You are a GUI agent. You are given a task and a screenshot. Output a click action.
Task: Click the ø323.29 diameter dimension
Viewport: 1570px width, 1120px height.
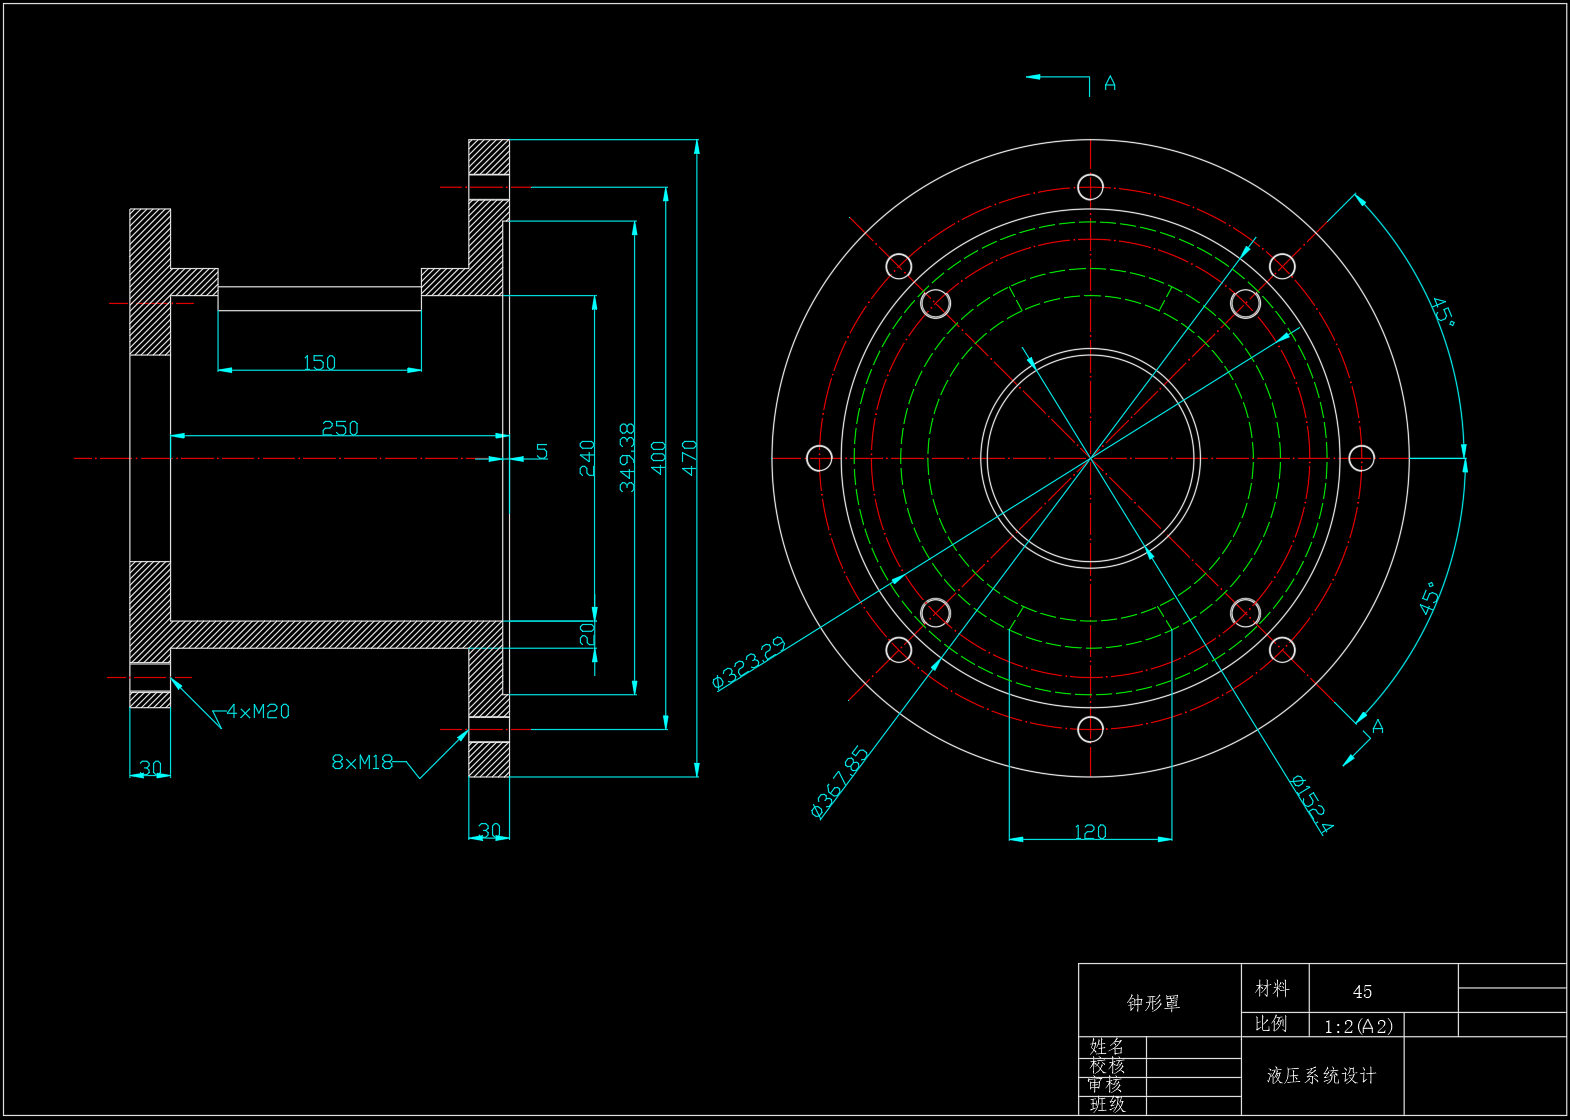749,663
